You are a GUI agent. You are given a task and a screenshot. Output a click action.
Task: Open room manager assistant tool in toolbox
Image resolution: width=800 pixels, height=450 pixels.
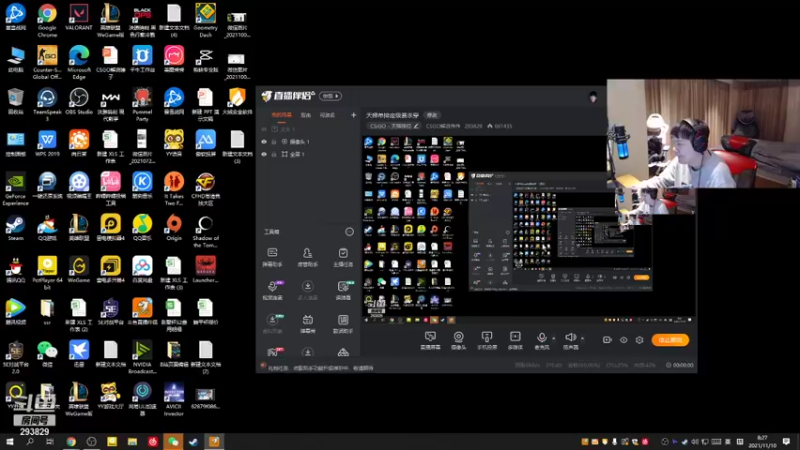pos(307,258)
